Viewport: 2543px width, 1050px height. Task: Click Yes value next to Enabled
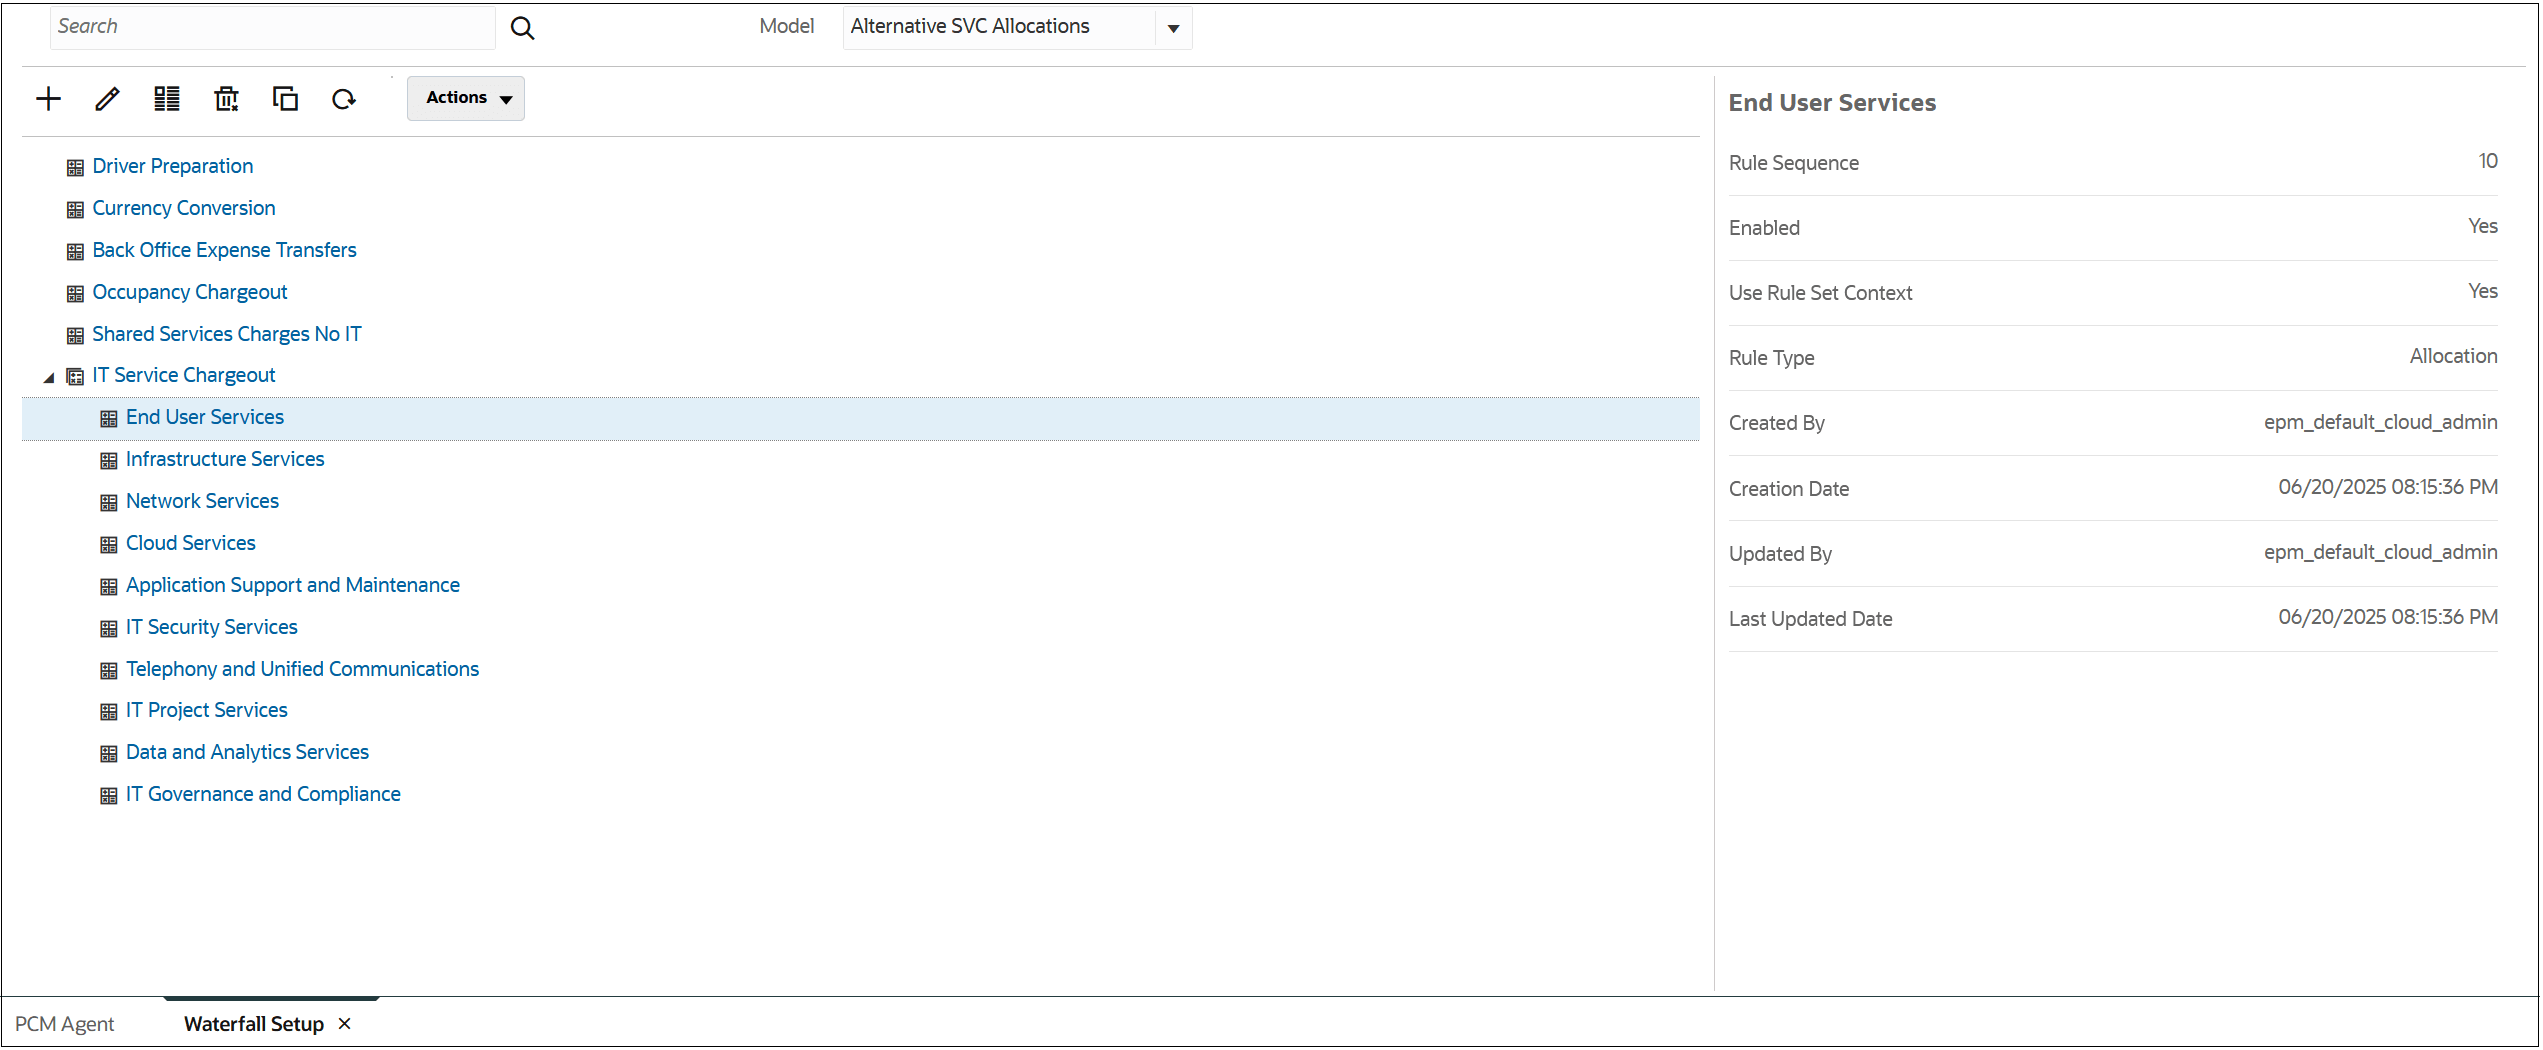tap(2483, 226)
